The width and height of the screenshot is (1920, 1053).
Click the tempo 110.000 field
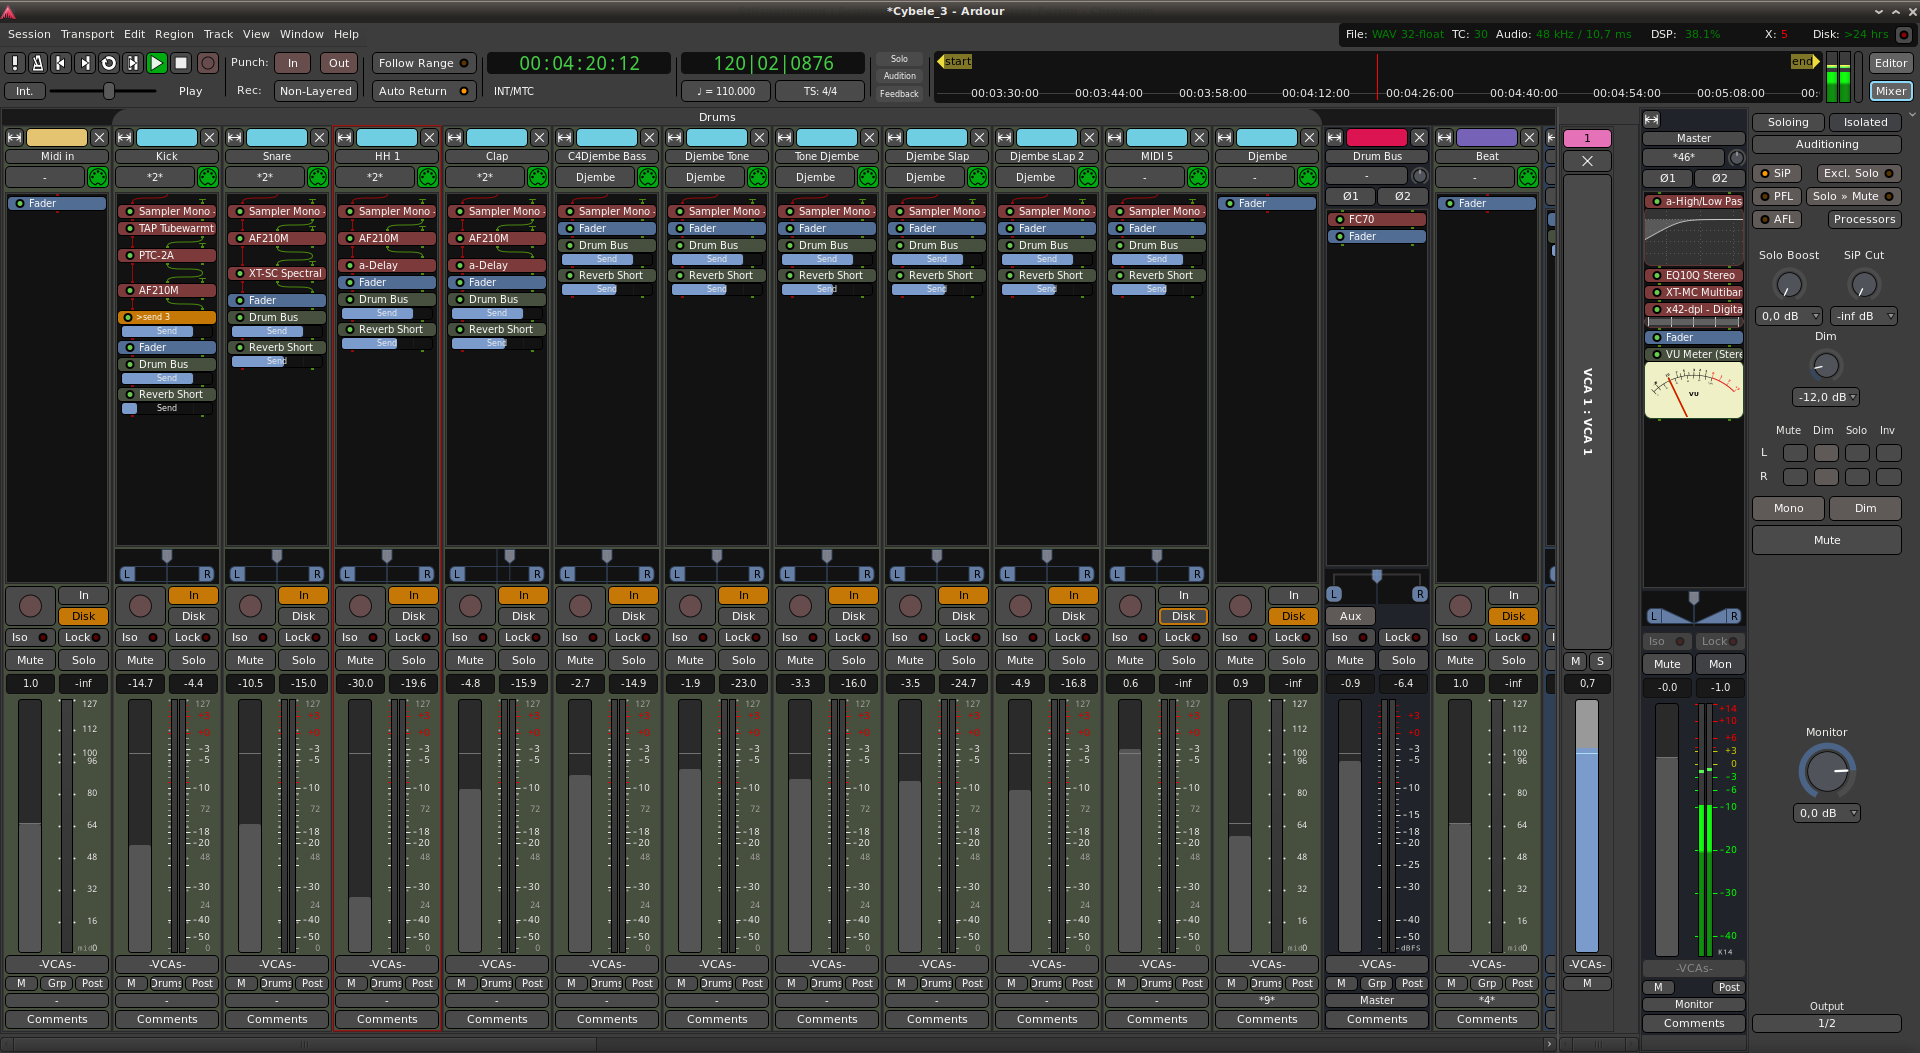(x=726, y=91)
